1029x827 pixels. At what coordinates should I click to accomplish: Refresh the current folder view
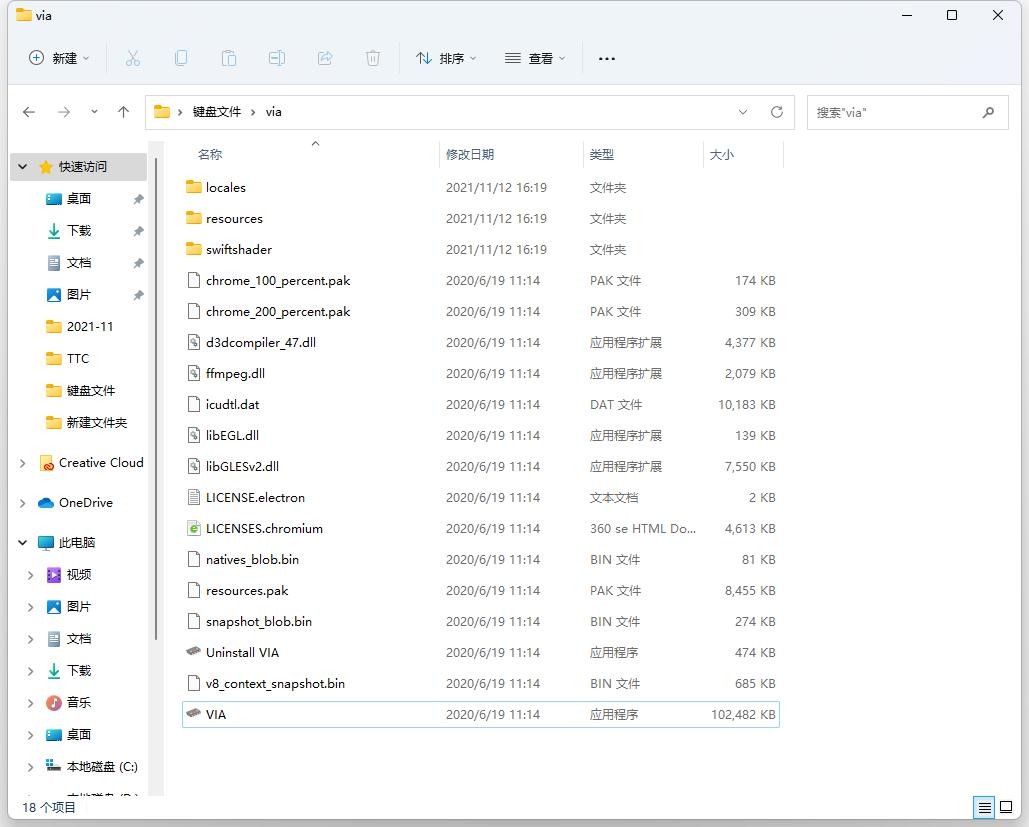click(776, 112)
